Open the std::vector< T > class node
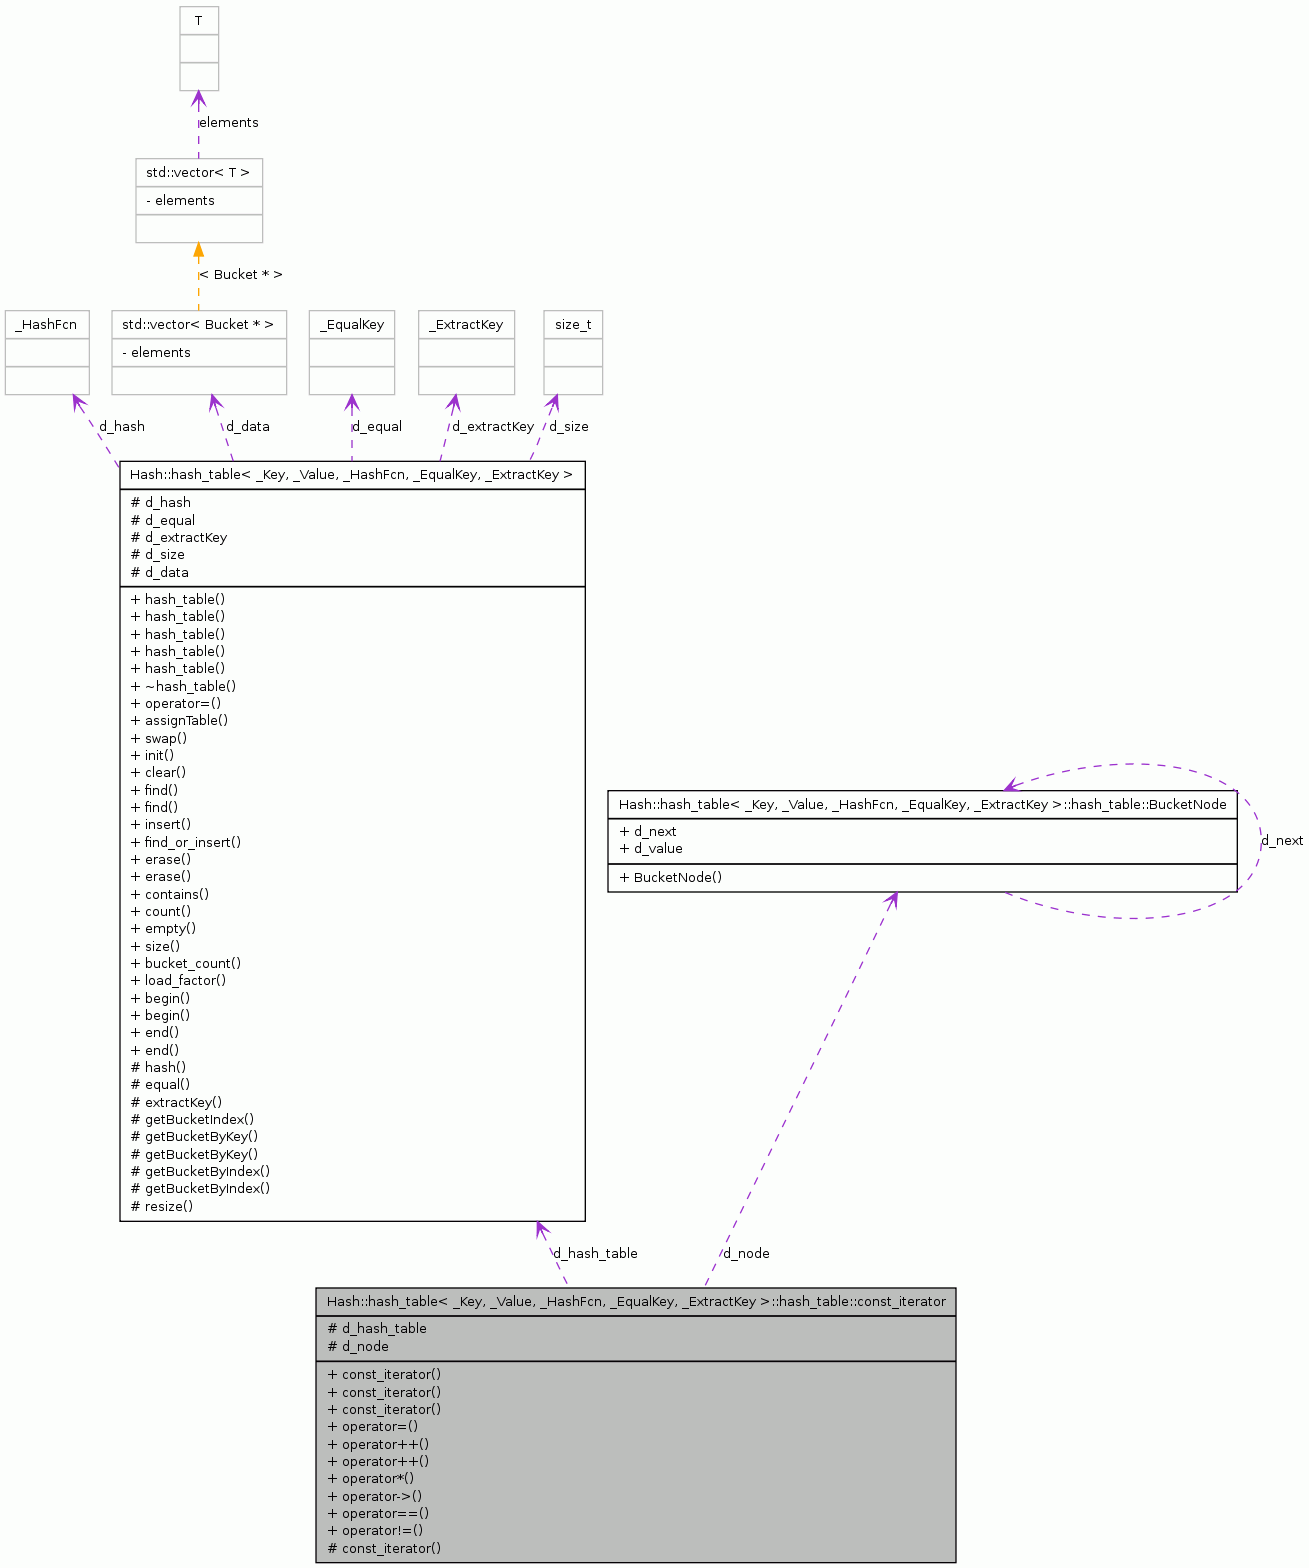Screen dimensions: 1309x1568 click(198, 173)
